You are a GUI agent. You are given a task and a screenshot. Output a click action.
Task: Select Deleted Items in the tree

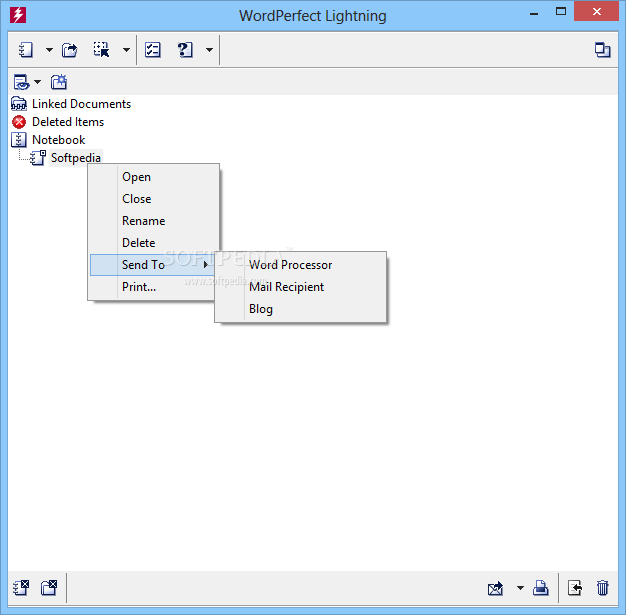pyautogui.click(x=68, y=122)
